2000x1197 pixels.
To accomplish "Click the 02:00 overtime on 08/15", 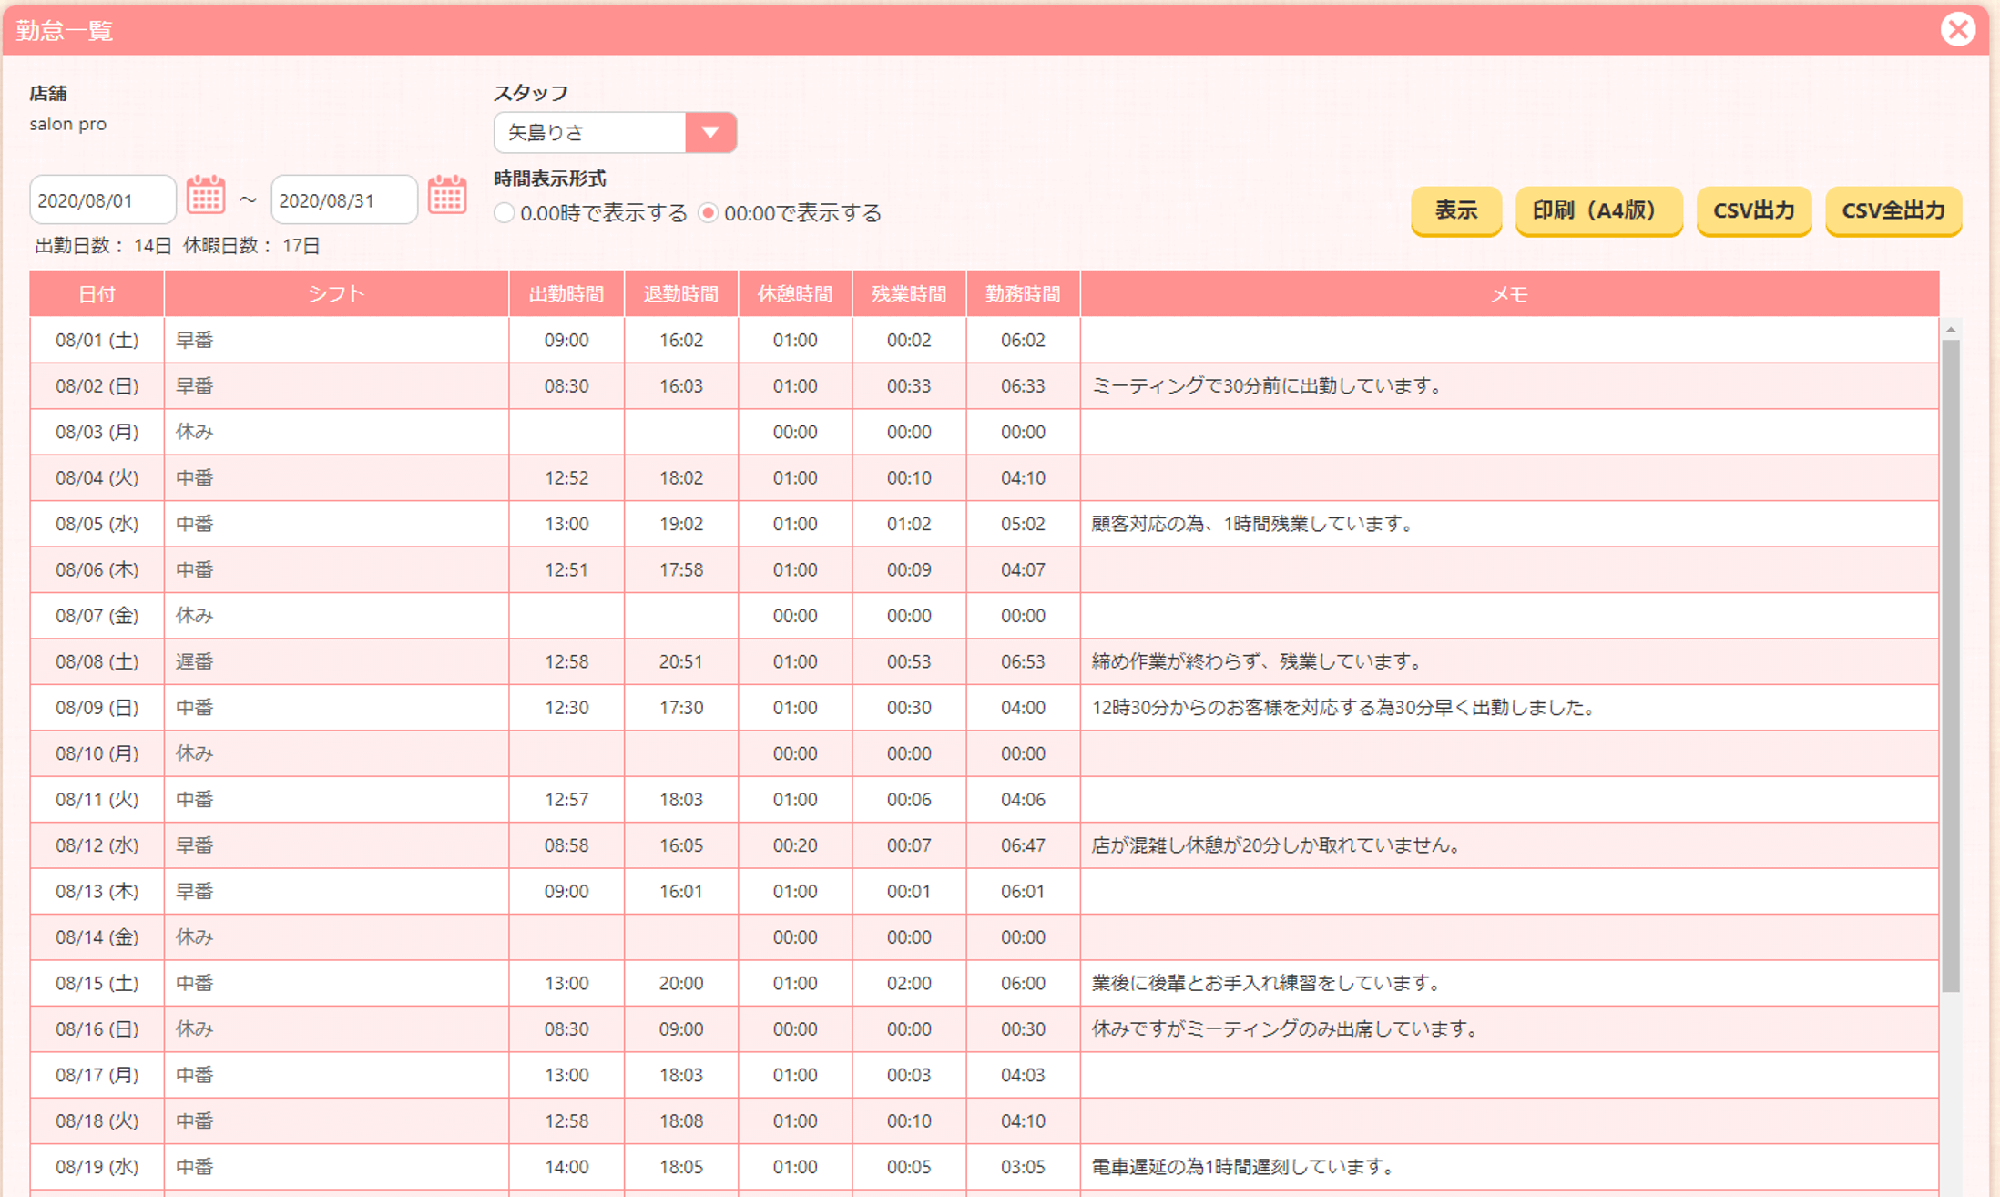I will 909,983.
